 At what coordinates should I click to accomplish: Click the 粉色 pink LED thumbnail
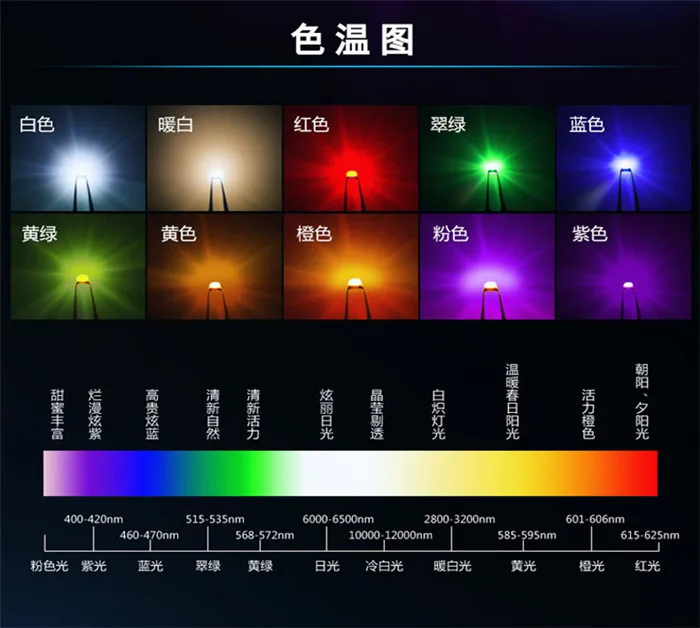click(487, 266)
